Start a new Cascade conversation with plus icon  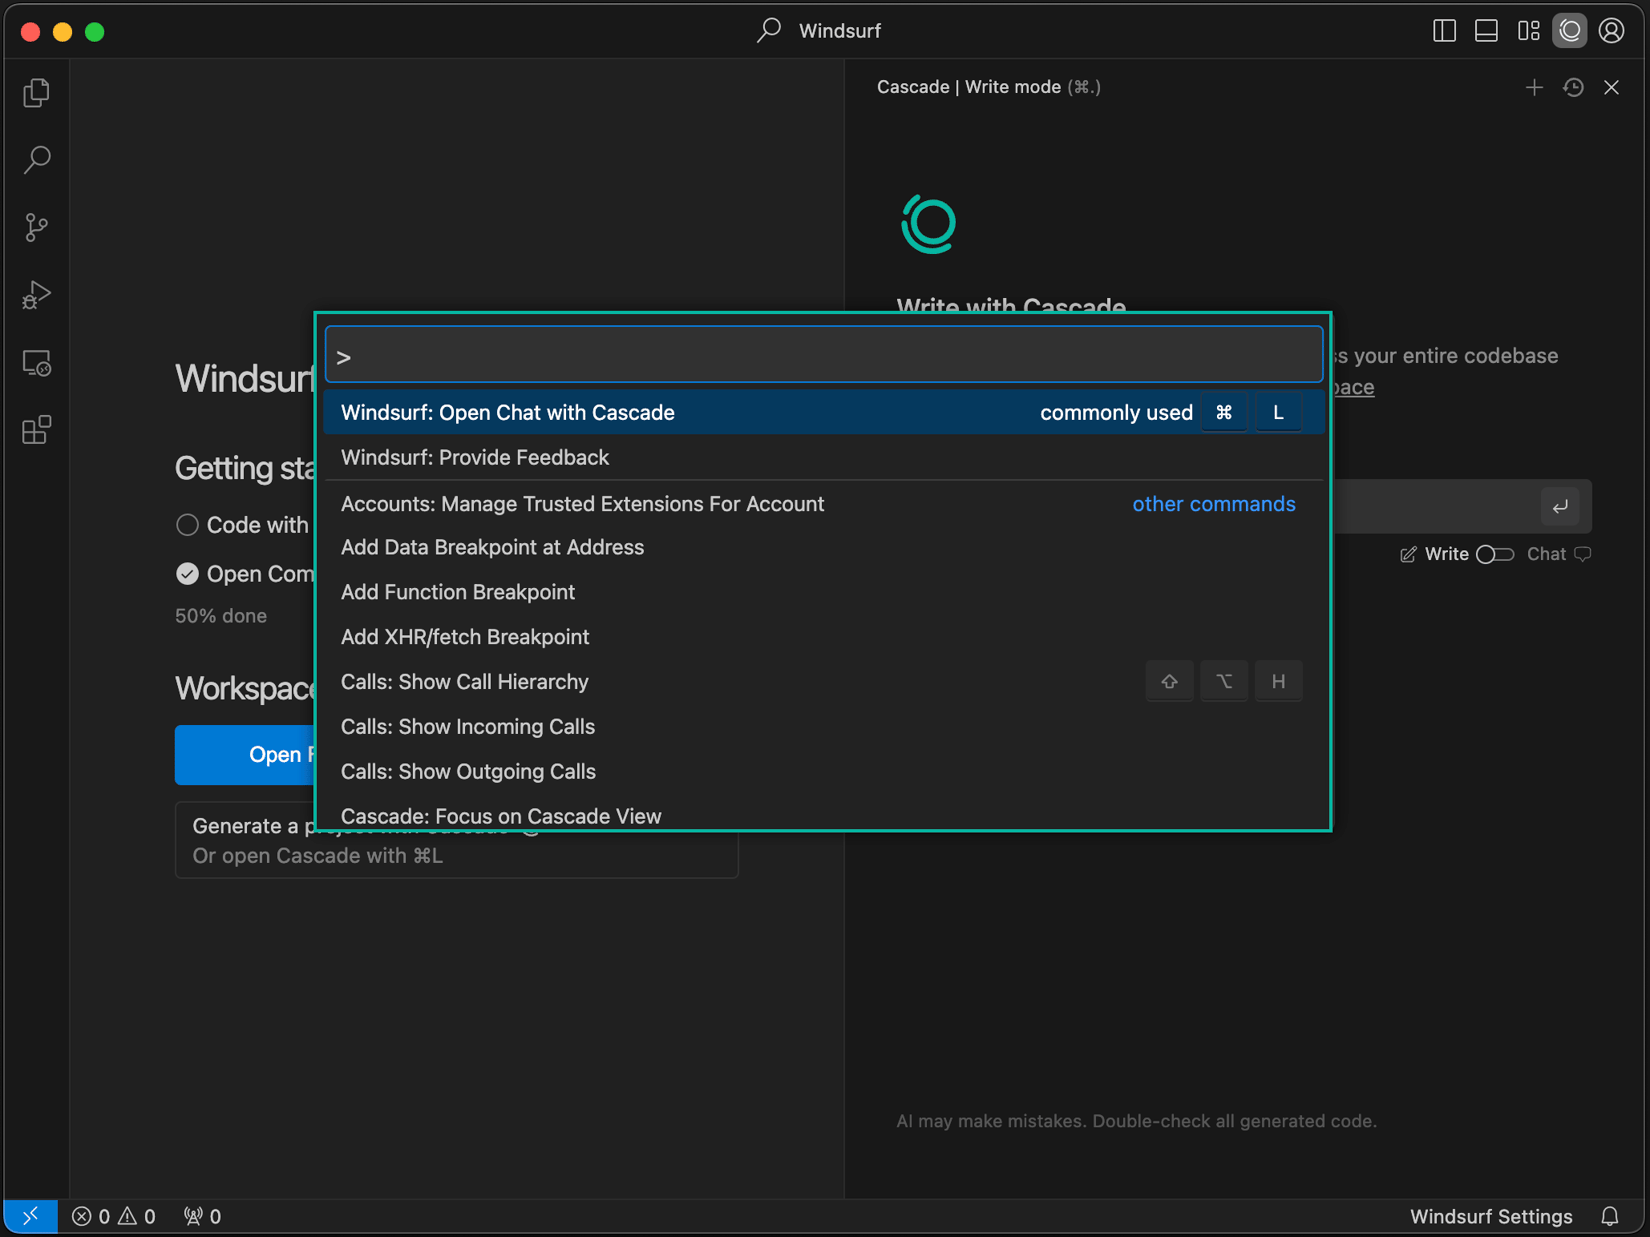1534,88
